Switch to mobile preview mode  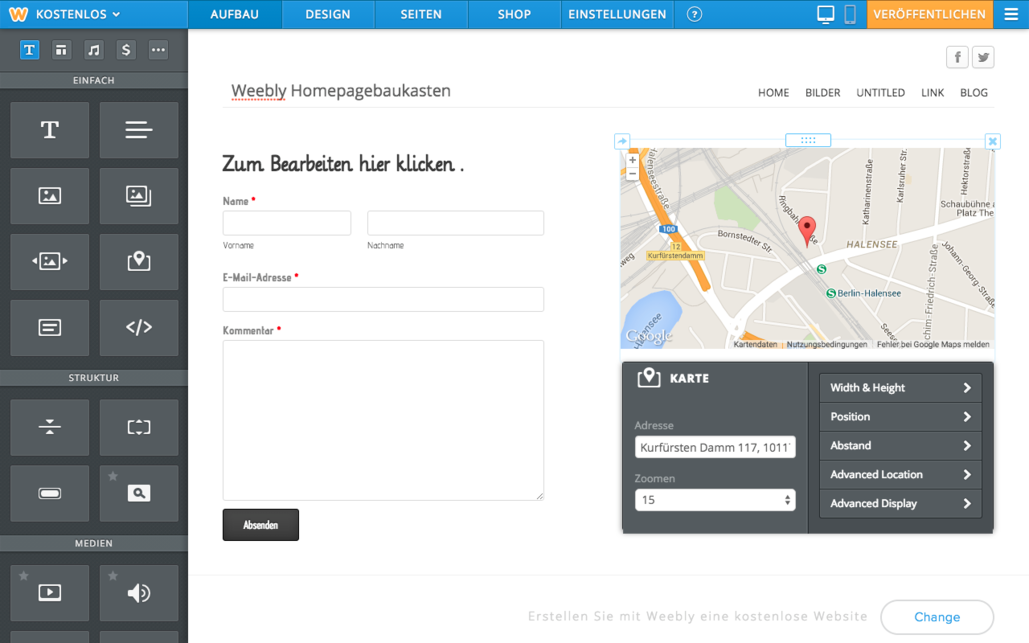pos(850,14)
